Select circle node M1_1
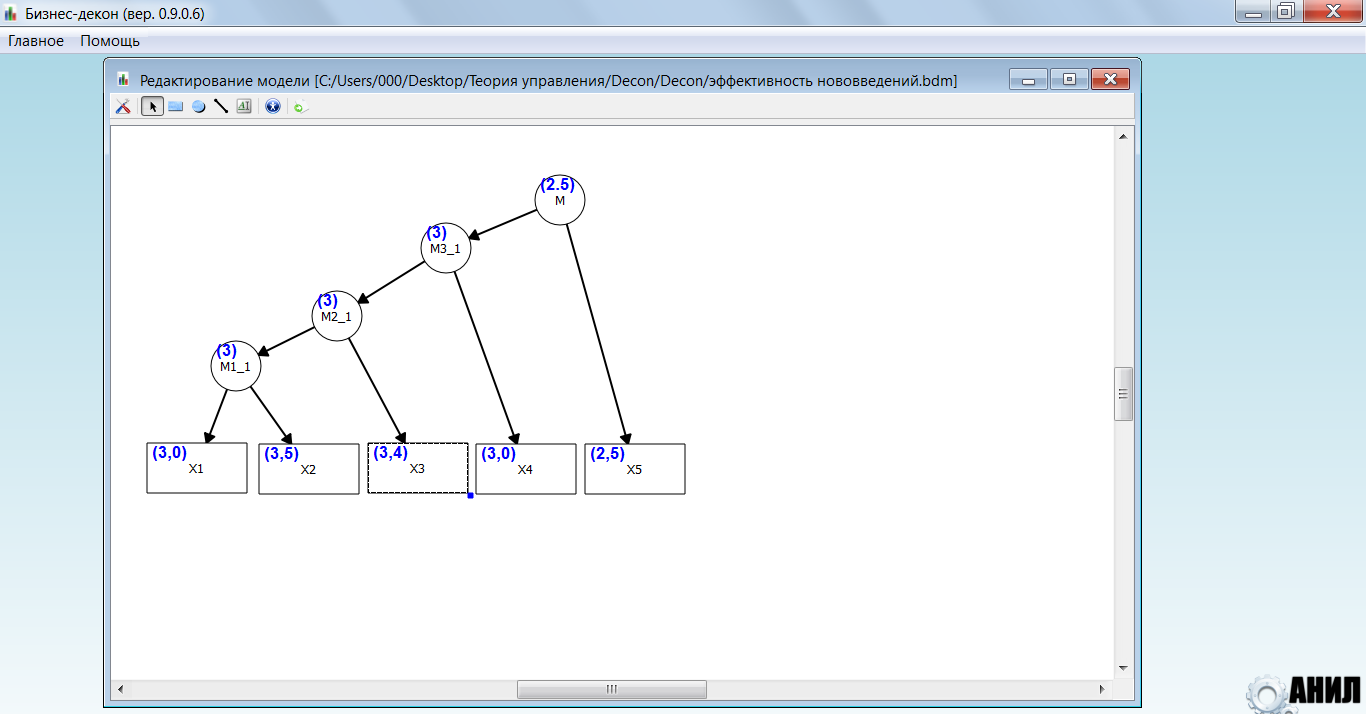This screenshot has width=1366, height=714. 236,366
